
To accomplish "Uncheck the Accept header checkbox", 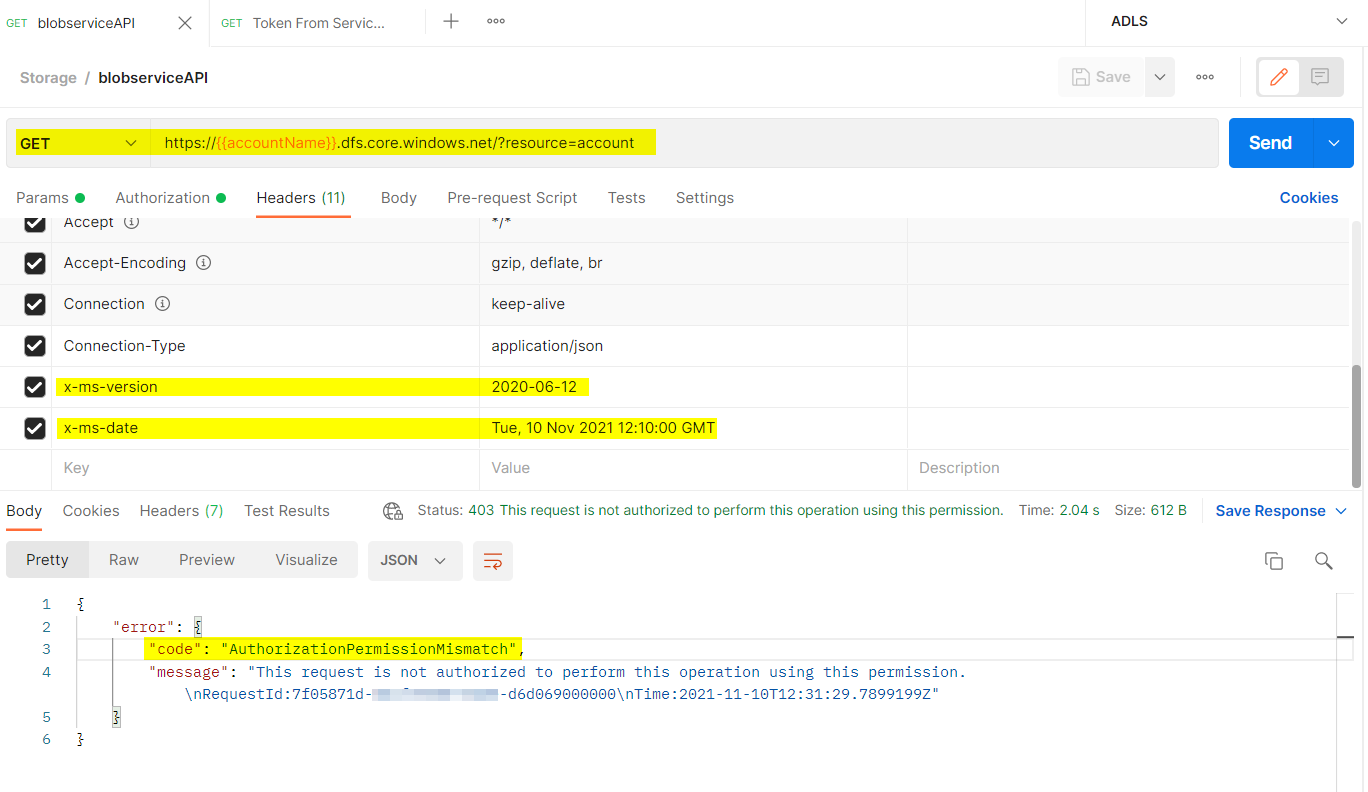I will pyautogui.click(x=35, y=223).
